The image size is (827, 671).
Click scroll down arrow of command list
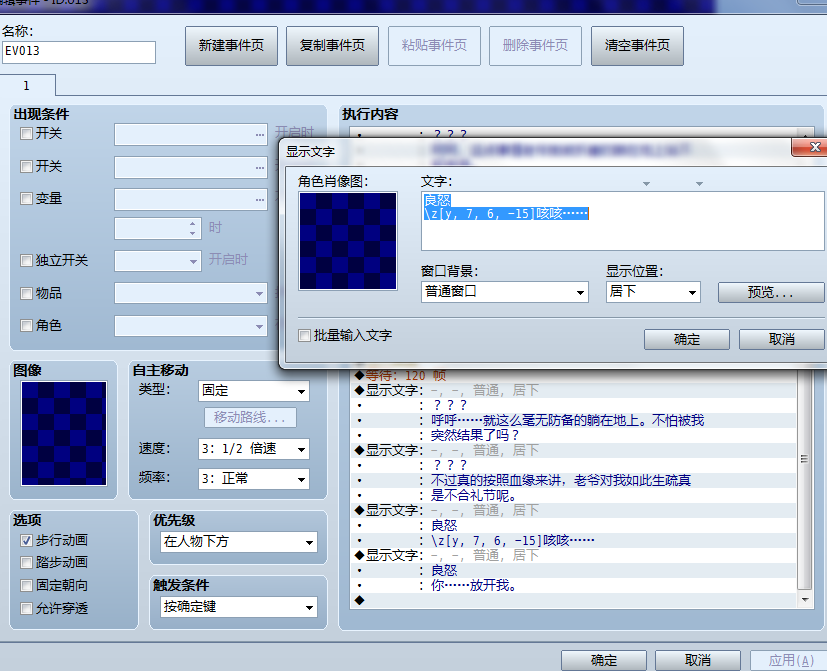[804, 600]
